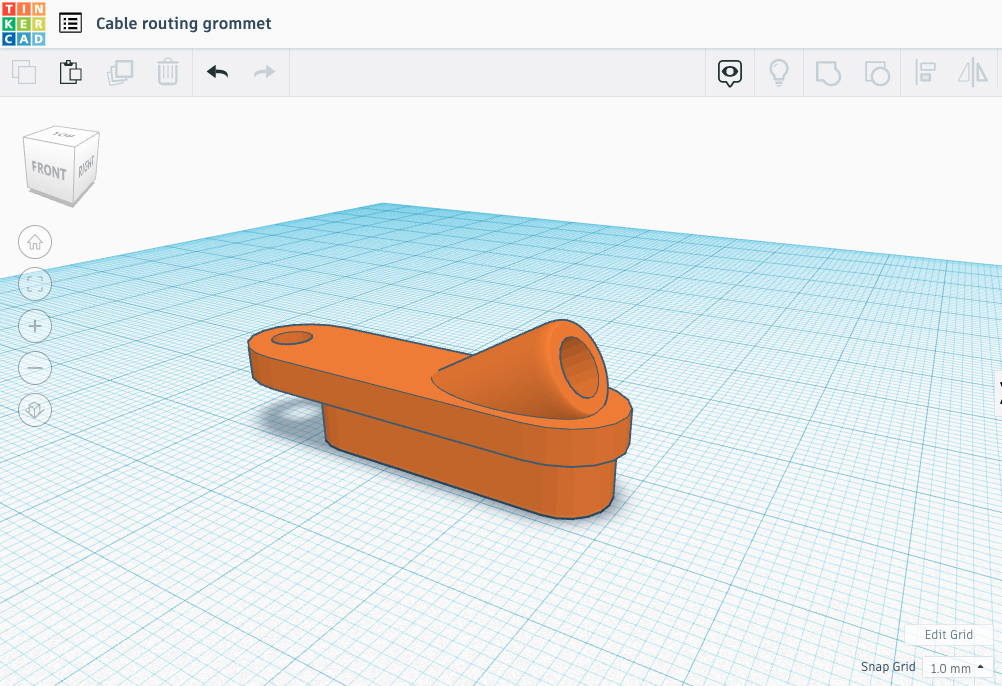Zoom in with the plus button
Screen dimensions: 1002x686
(x=35, y=326)
